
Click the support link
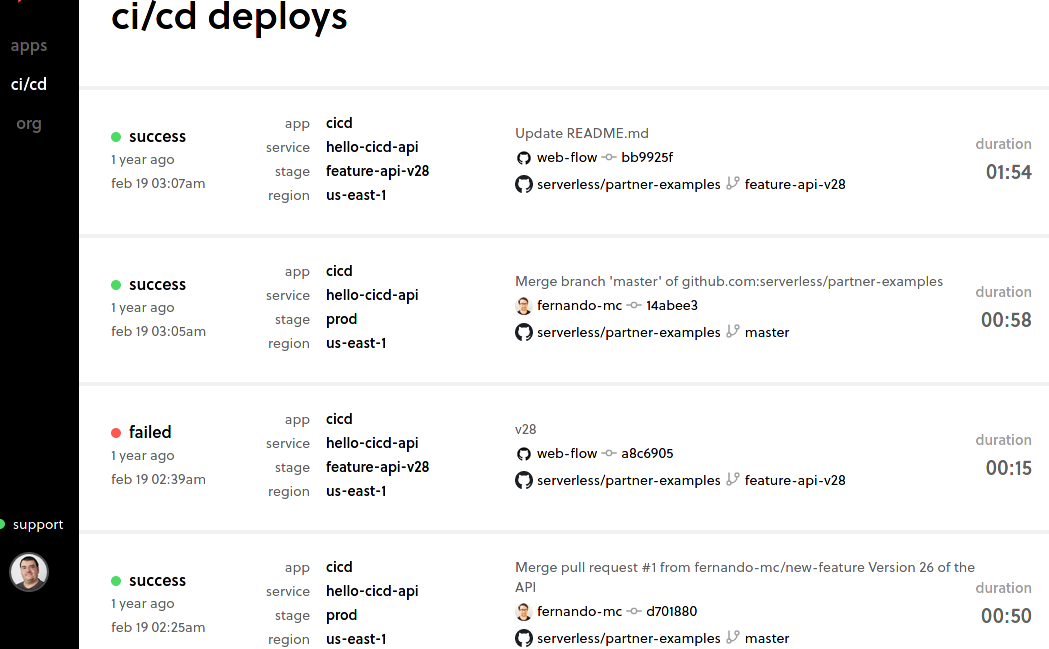(x=38, y=523)
